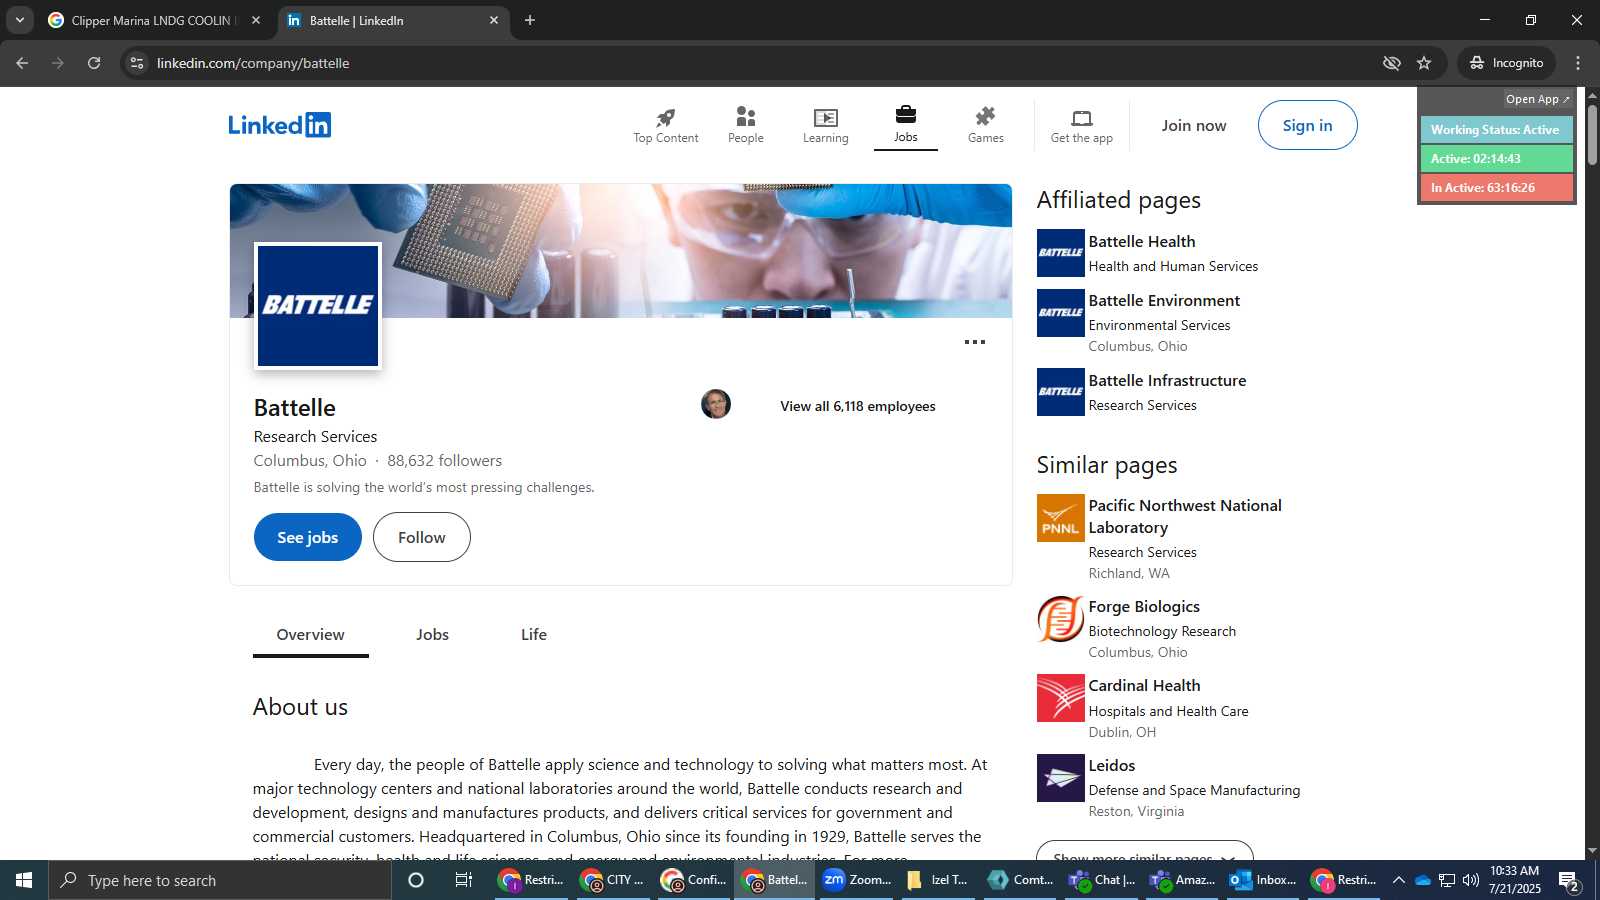Screen dimensions: 1600x900
Task: Click employee profile photo thumbnail
Action: point(716,404)
